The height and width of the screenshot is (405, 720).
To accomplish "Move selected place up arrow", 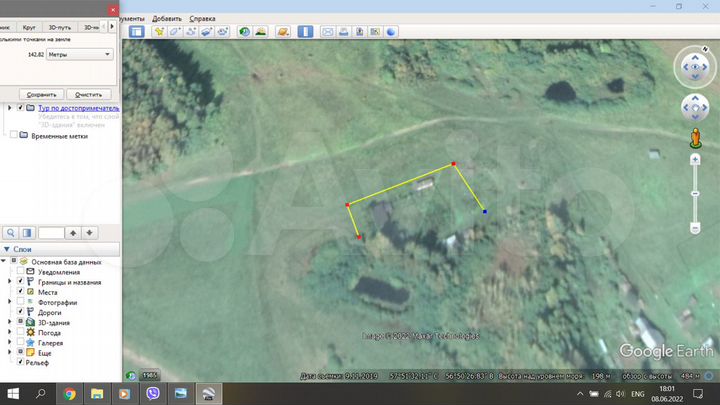I will pyautogui.click(x=73, y=233).
